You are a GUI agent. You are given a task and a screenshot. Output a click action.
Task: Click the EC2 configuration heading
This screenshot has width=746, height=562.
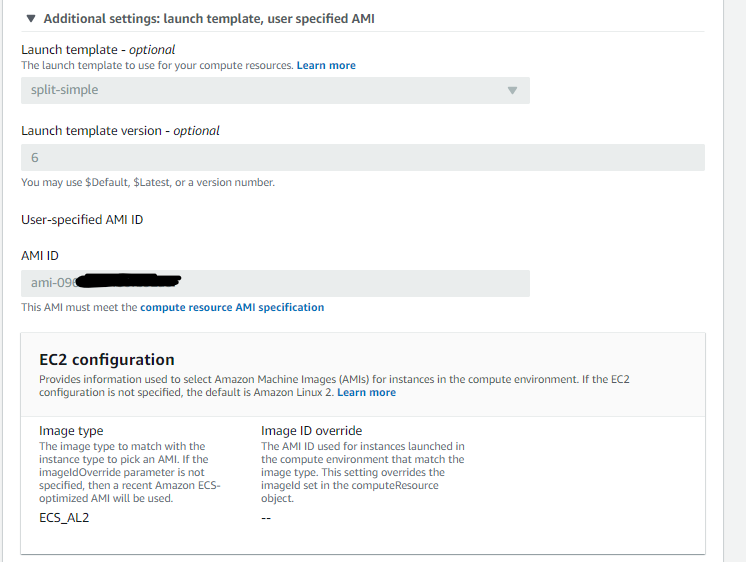coord(107,360)
